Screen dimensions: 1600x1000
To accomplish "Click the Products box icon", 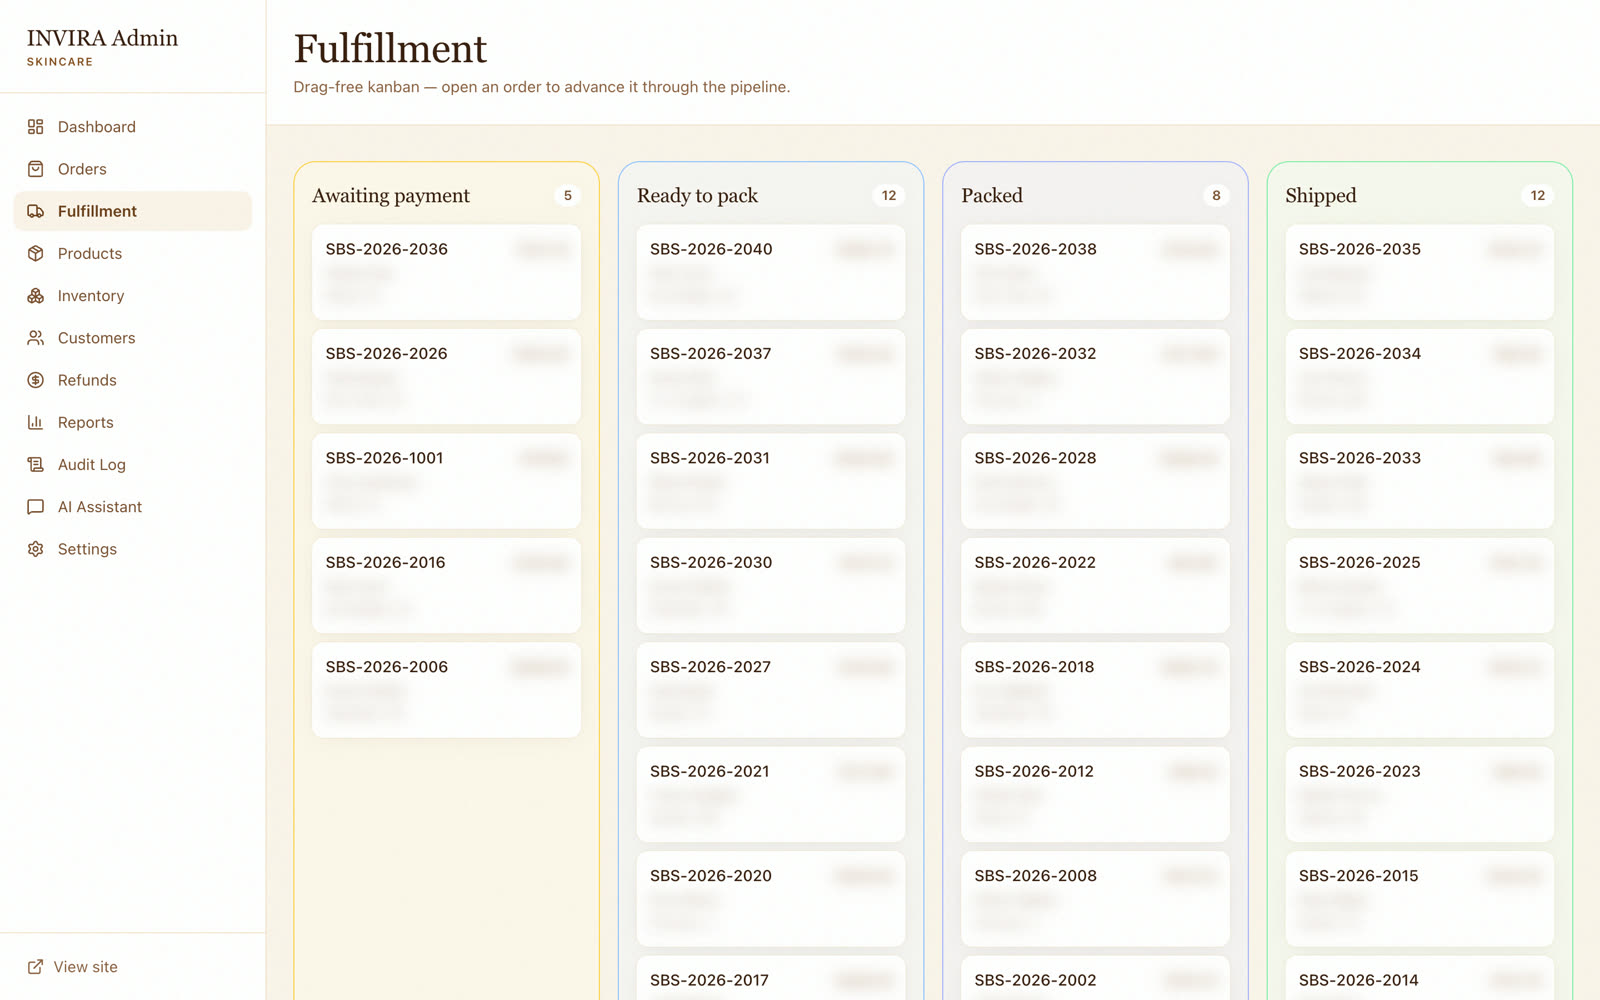I will 36,253.
